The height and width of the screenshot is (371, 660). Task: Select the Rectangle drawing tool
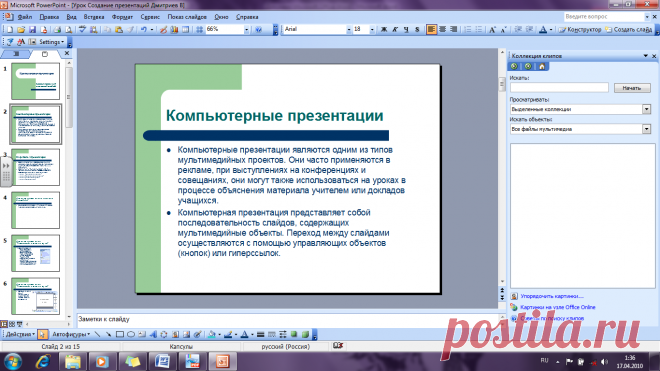(x=120, y=334)
